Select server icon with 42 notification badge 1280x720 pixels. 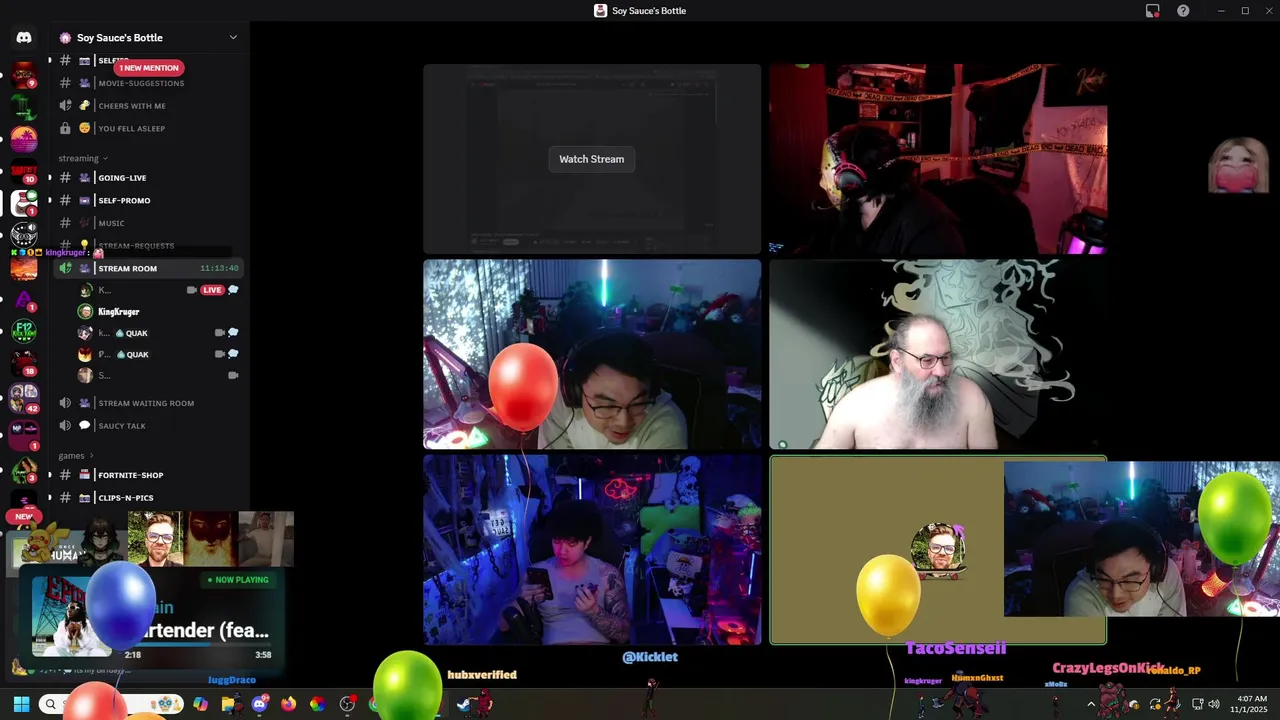[24, 397]
